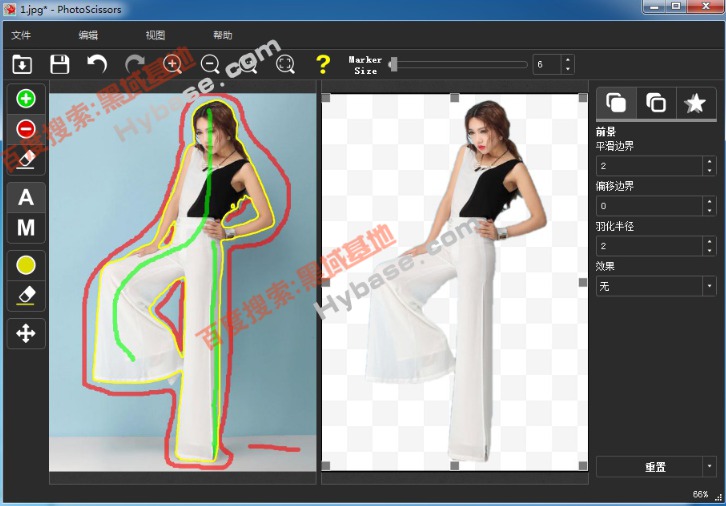726x506 pixels.
Task: Activate the move/pan tool
Action: pyautogui.click(x=26, y=333)
